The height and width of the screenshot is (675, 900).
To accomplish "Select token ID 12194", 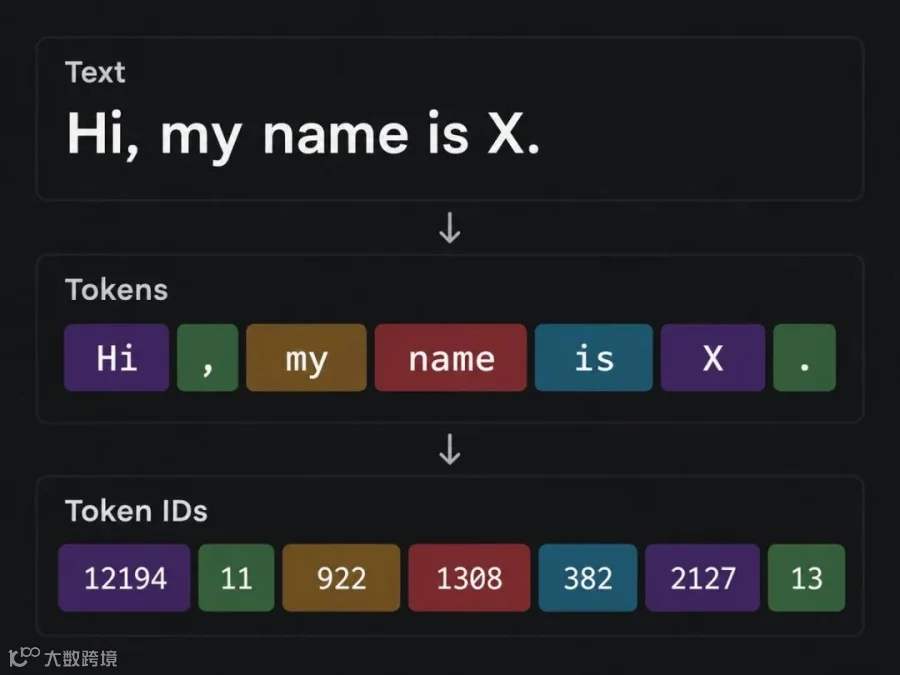I will click(x=125, y=578).
